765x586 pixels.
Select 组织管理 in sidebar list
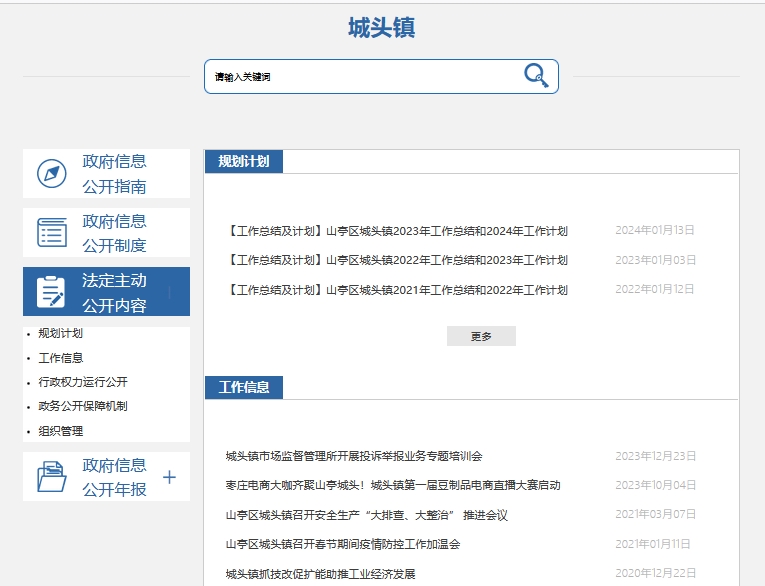pyautogui.click(x=60, y=431)
